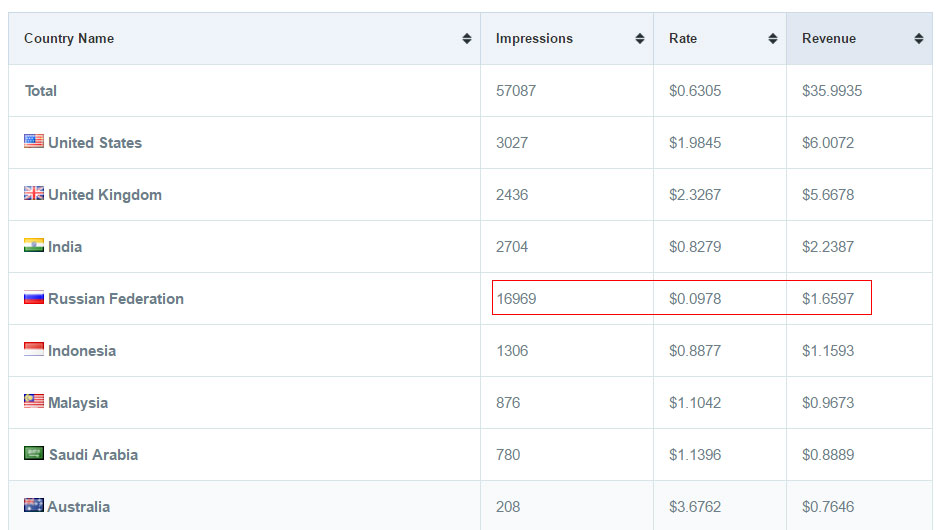
Task: Click Russian Federation impressions value 16969
Action: click(x=516, y=299)
